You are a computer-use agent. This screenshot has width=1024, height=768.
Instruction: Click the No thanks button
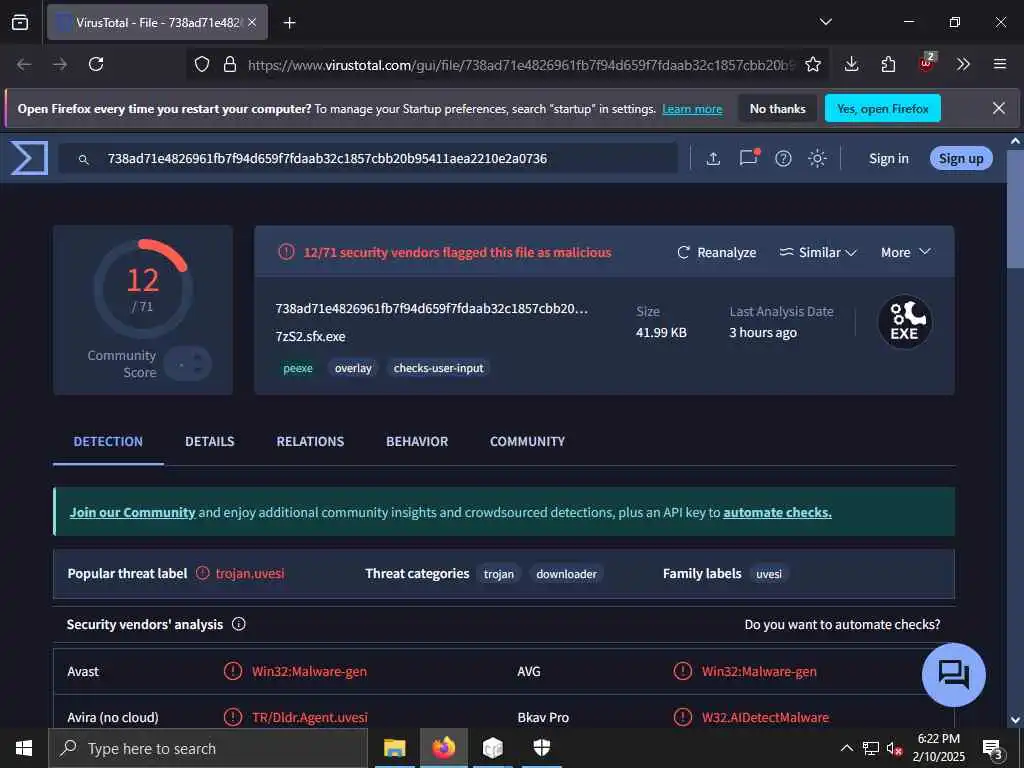coord(777,108)
